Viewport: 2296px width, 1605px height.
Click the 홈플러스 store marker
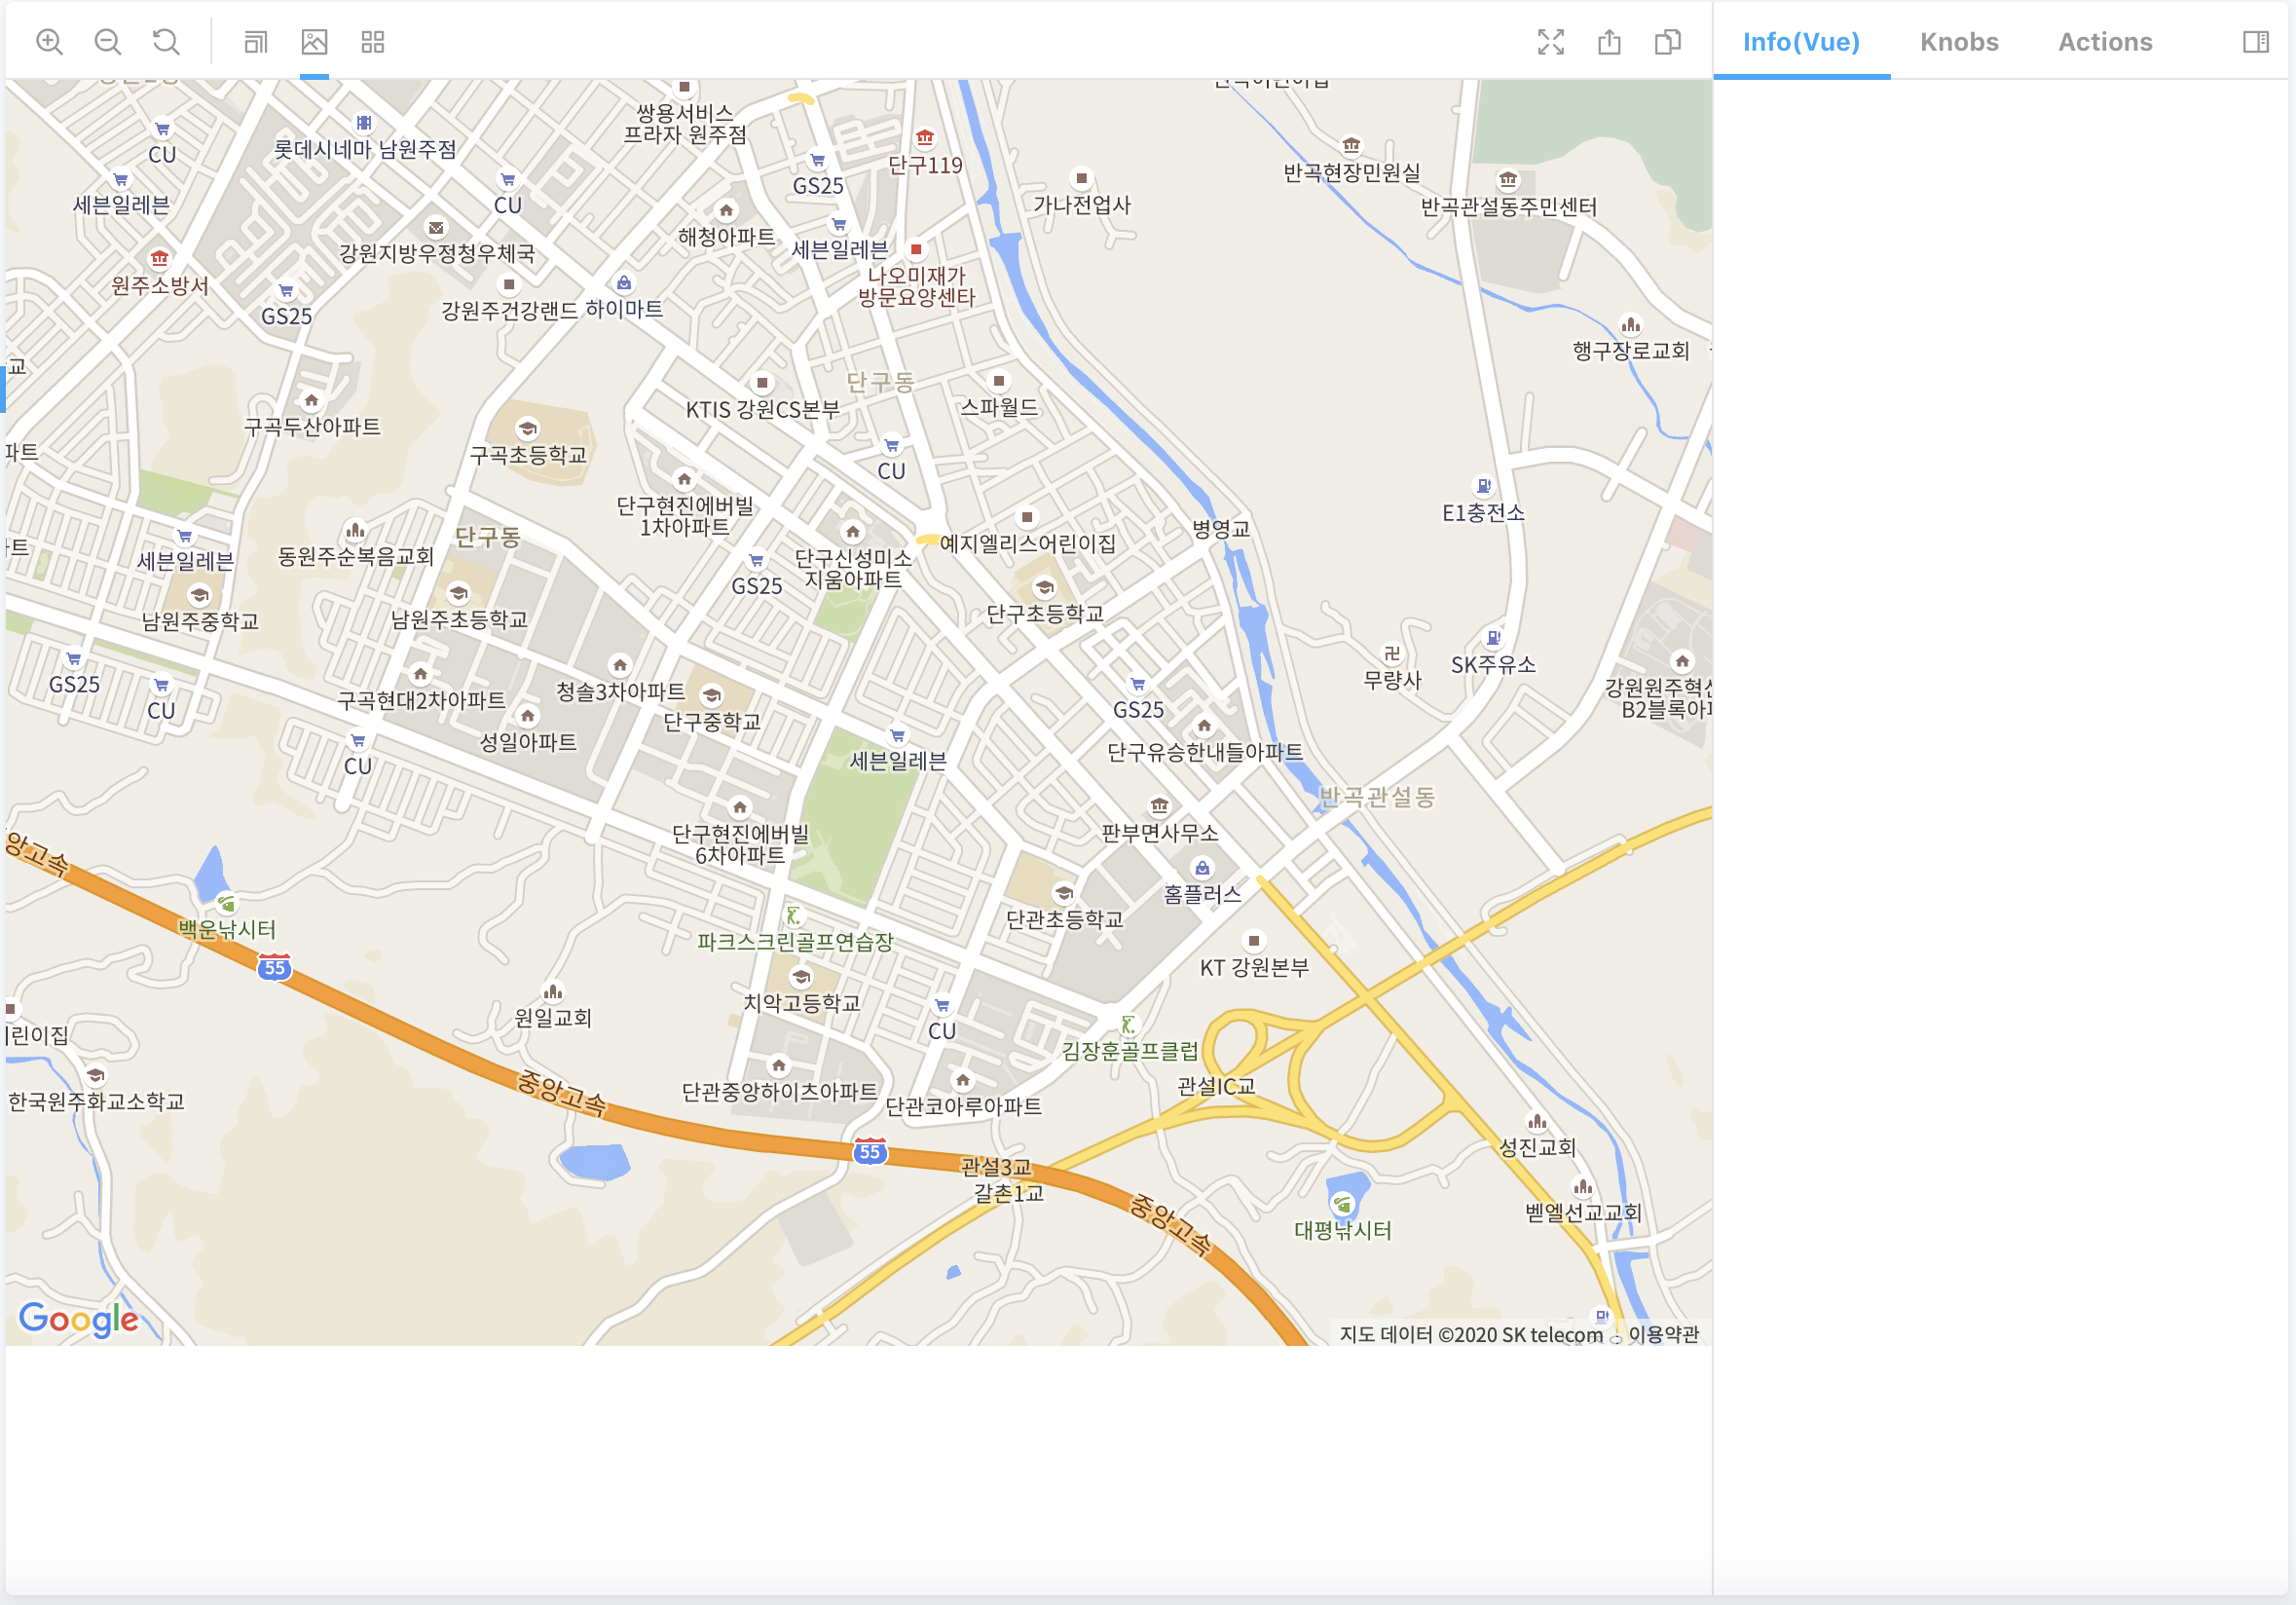[x=1202, y=868]
